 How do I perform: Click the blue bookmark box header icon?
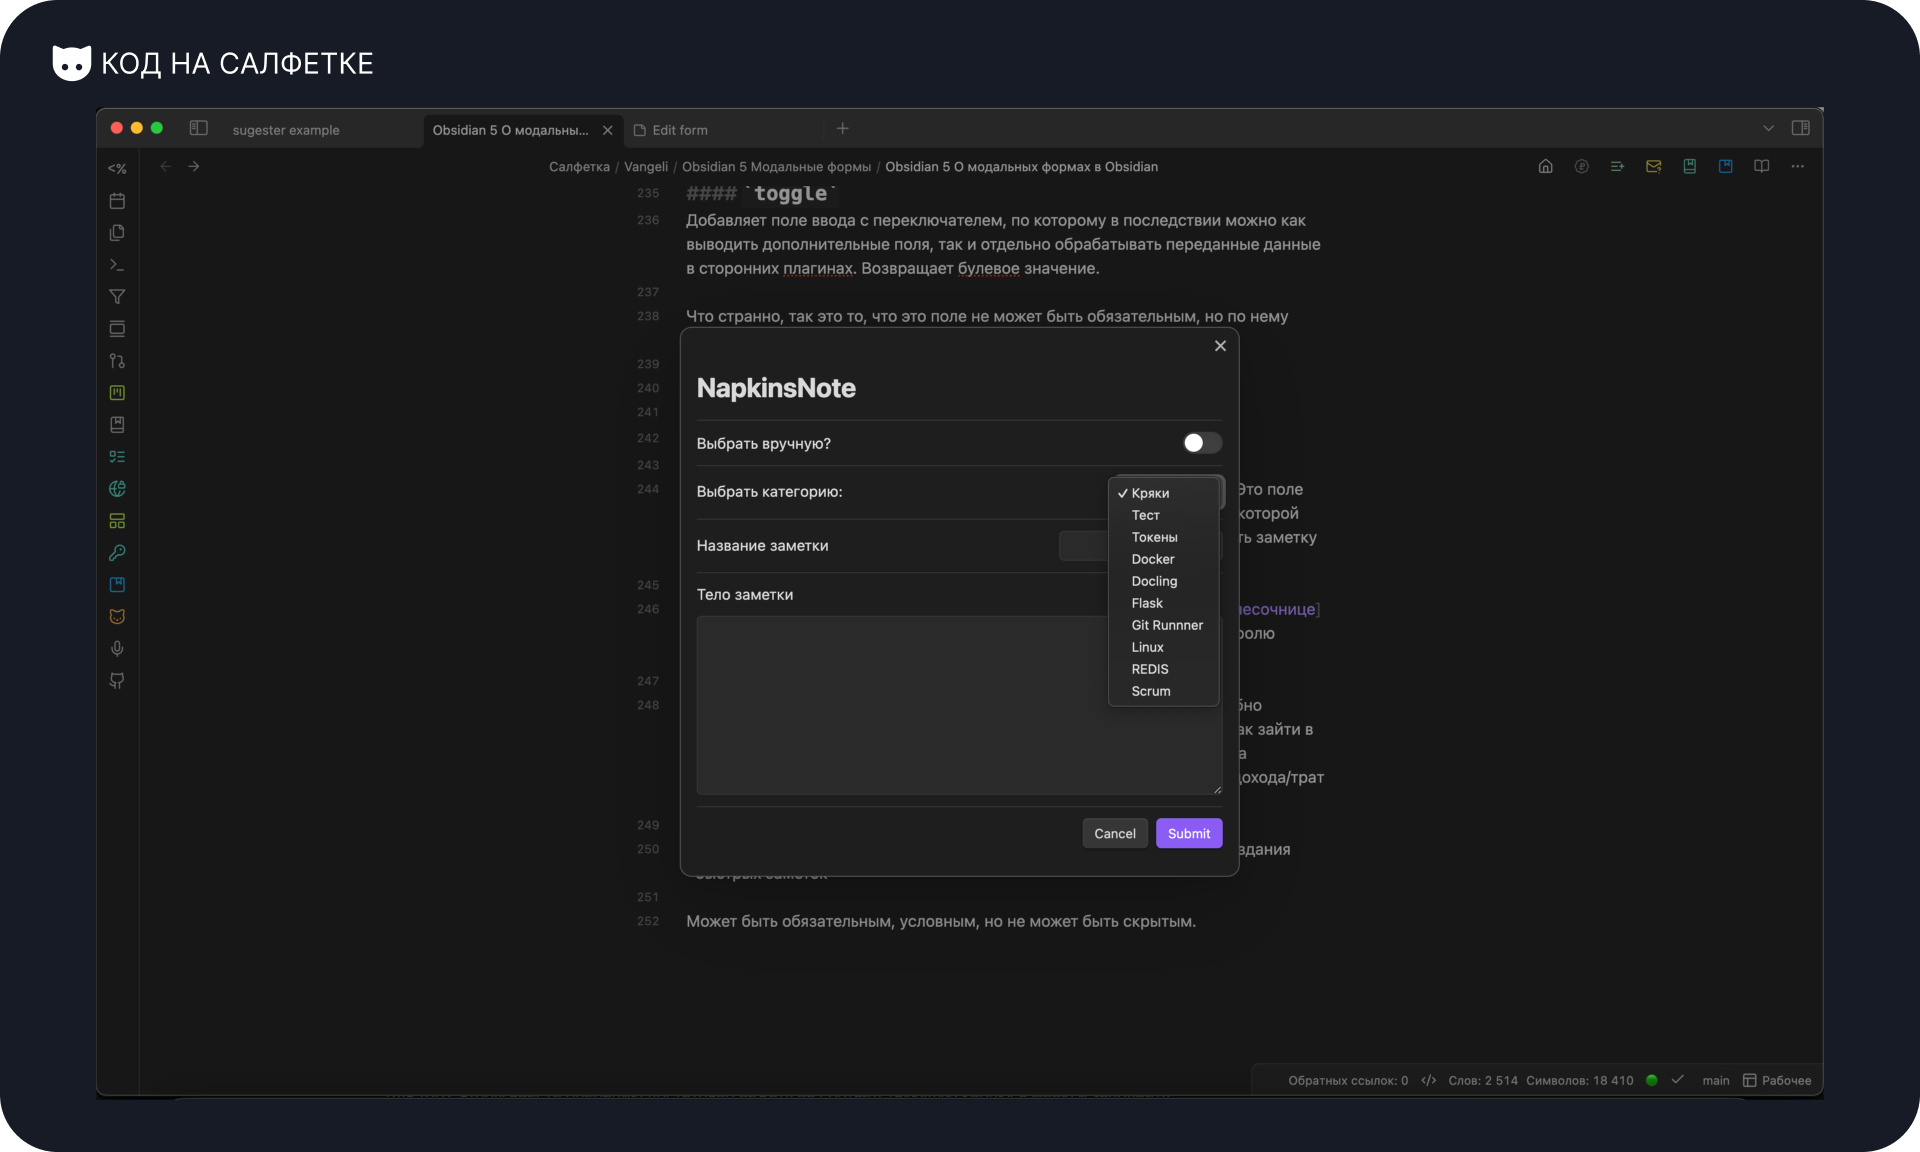pos(1726,166)
